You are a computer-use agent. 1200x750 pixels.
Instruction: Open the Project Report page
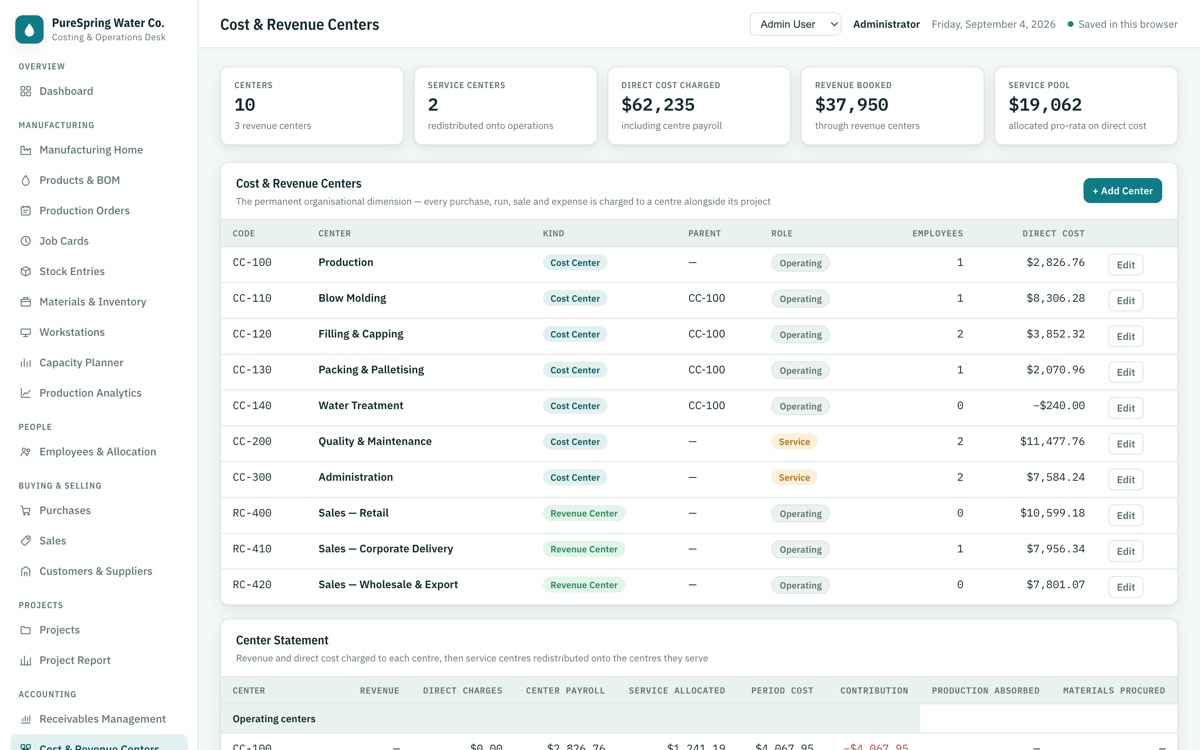99,660
